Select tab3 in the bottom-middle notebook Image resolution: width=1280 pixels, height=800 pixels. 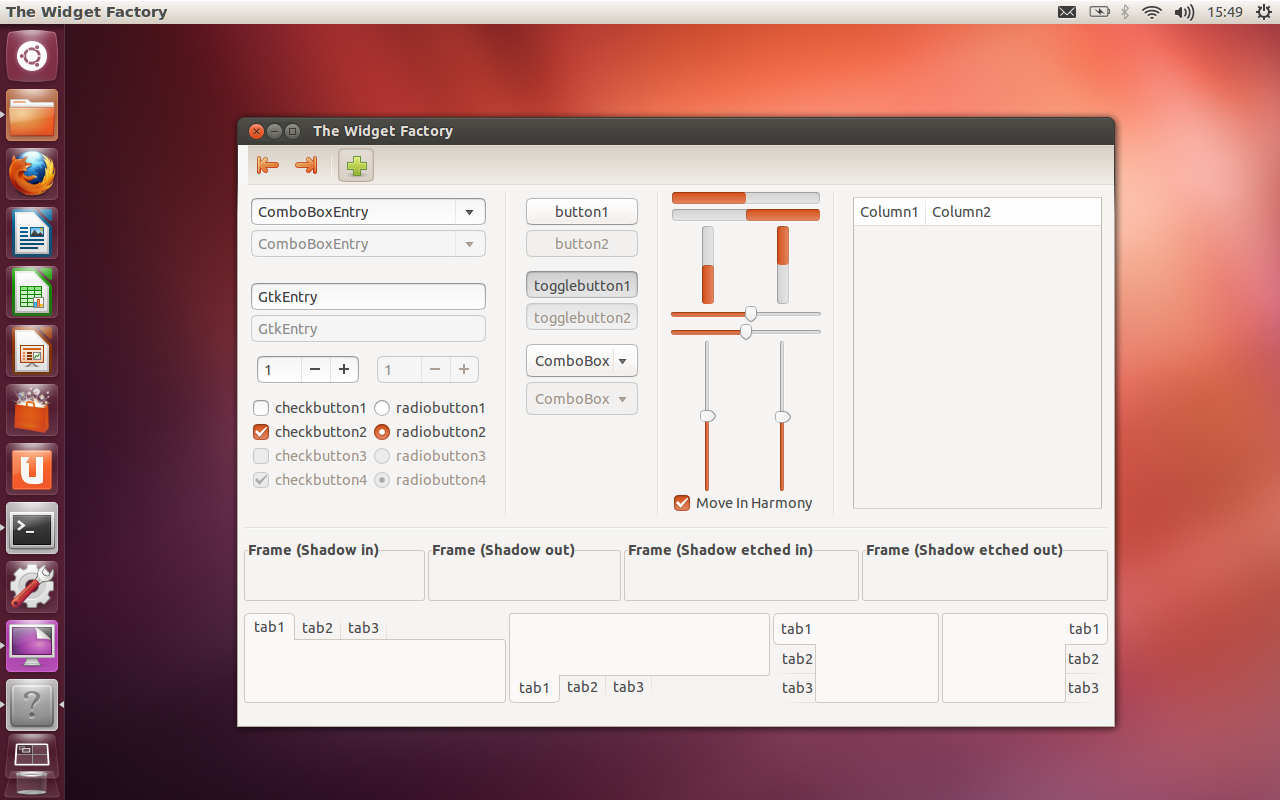point(628,687)
